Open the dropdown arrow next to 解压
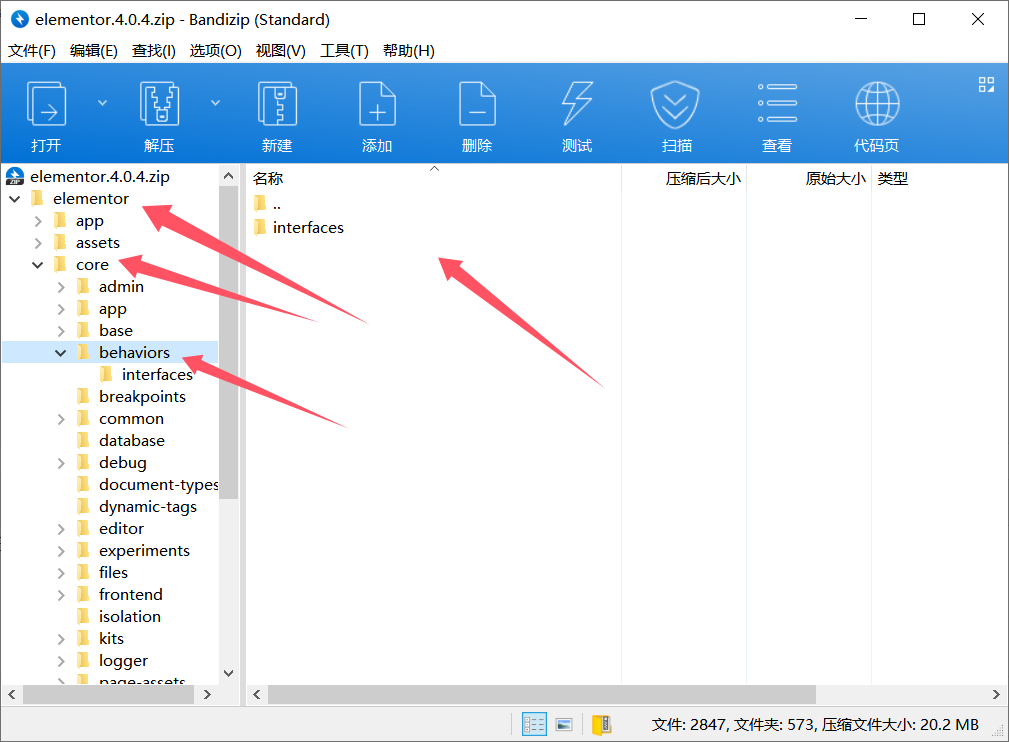Viewport: 1009px width, 742px height. pos(216,103)
